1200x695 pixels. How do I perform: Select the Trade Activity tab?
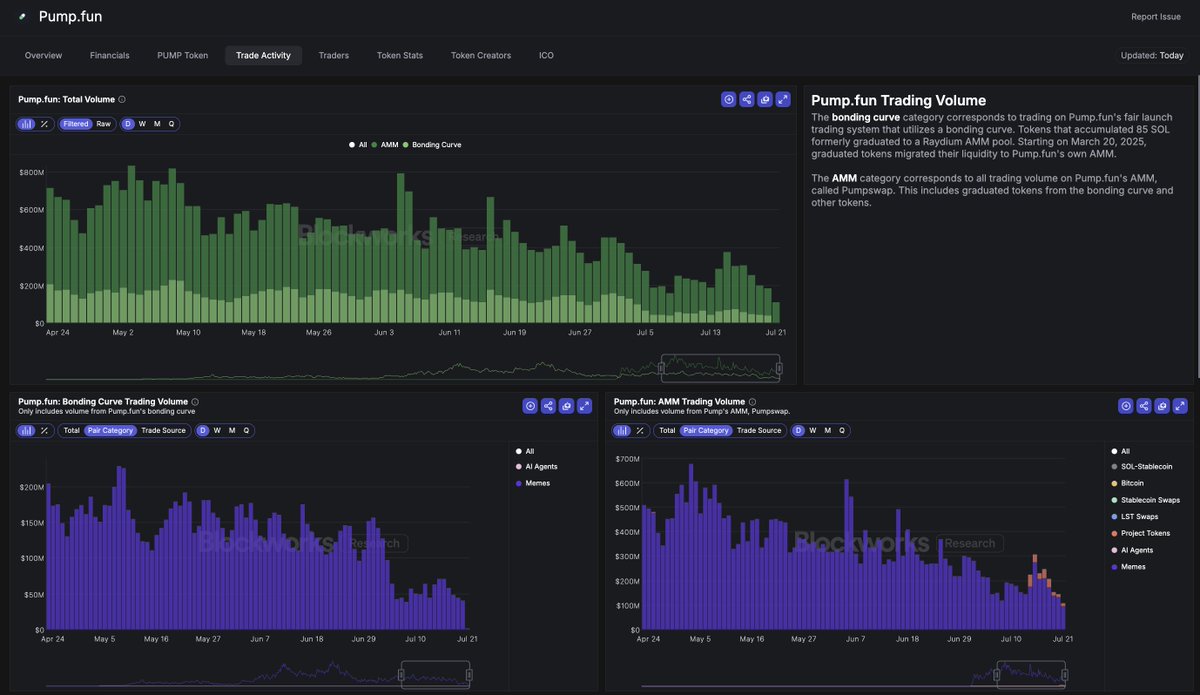[x=263, y=55]
